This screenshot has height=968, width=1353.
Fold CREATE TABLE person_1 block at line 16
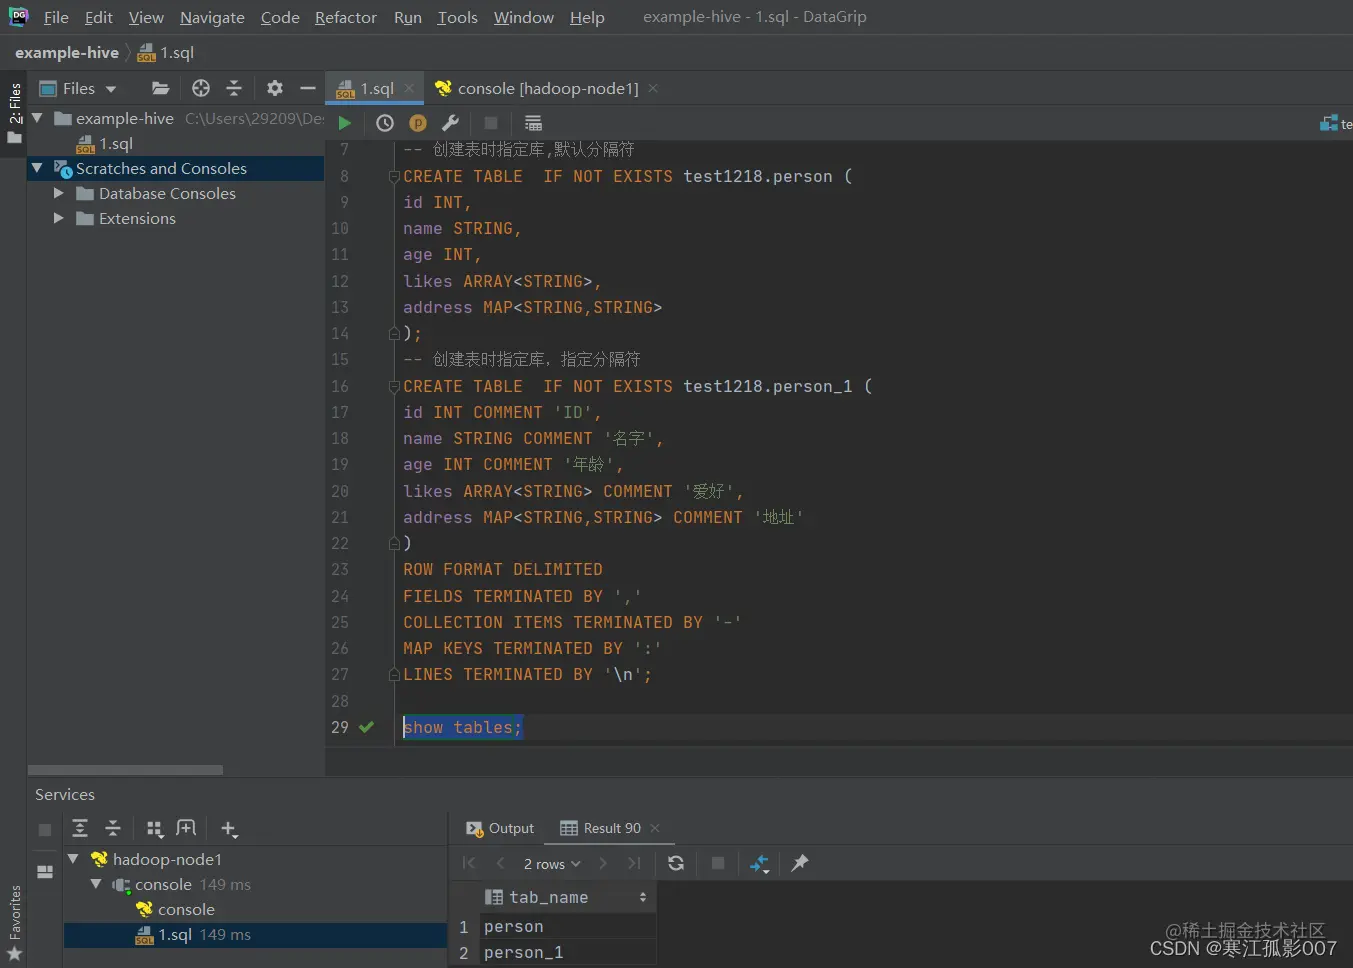pos(394,386)
